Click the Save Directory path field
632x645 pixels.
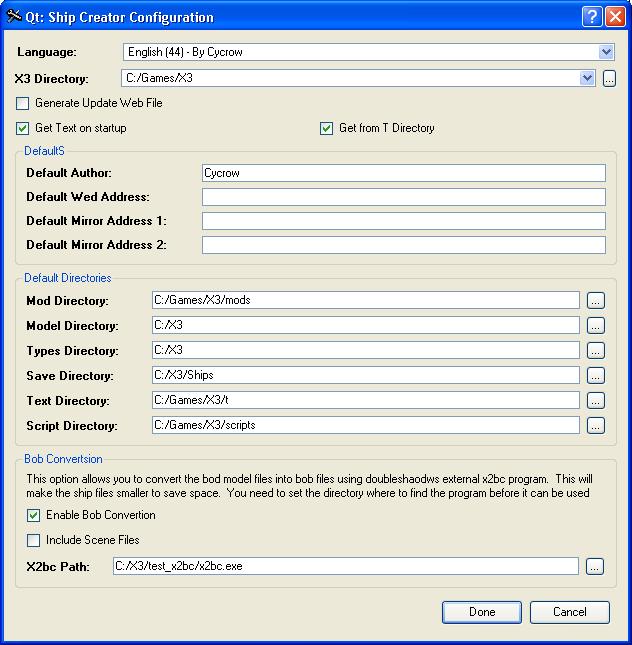click(x=366, y=375)
